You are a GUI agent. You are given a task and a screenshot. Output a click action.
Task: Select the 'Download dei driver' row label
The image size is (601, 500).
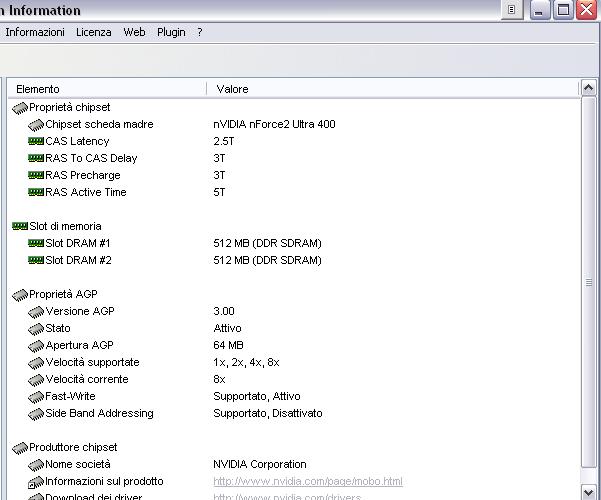(x=94, y=497)
